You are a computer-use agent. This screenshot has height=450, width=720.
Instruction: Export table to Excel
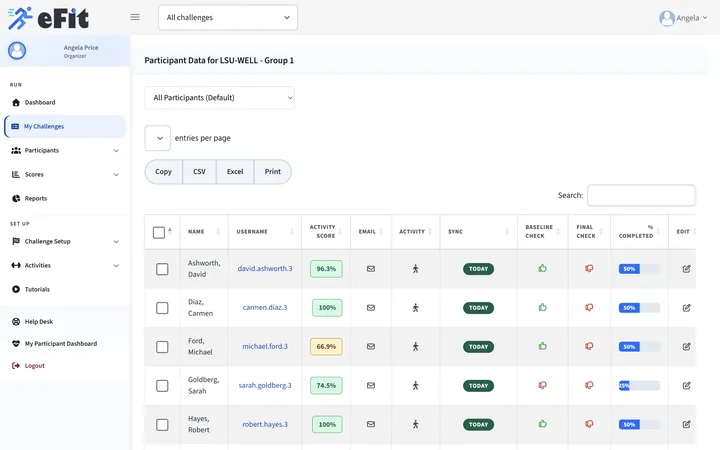coord(235,172)
